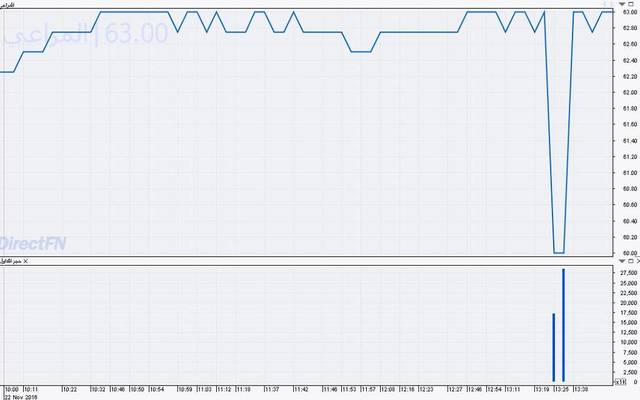
Task: Click the x11 scale box under volume axis
Action: point(620,382)
